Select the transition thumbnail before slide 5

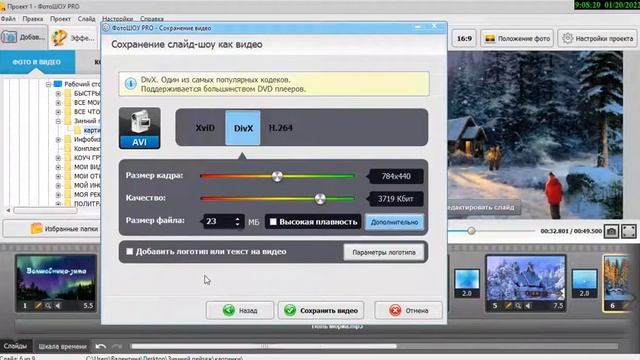point(467,283)
